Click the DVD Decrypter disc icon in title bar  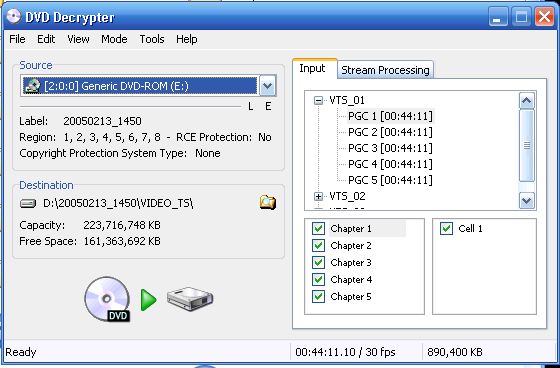click(x=14, y=16)
